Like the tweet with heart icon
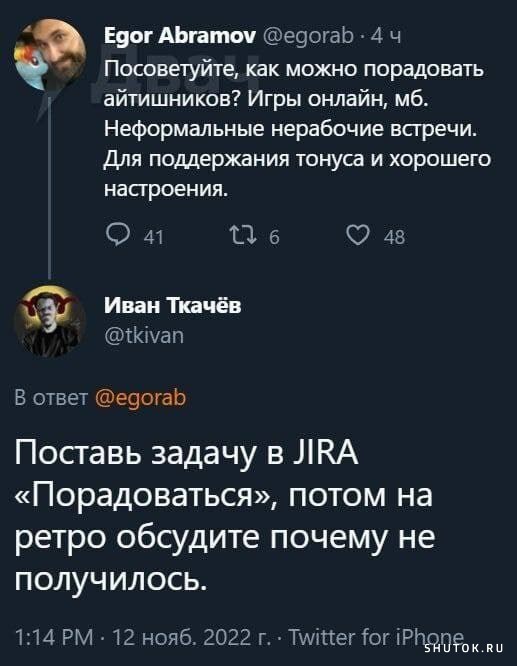 (x=358, y=235)
